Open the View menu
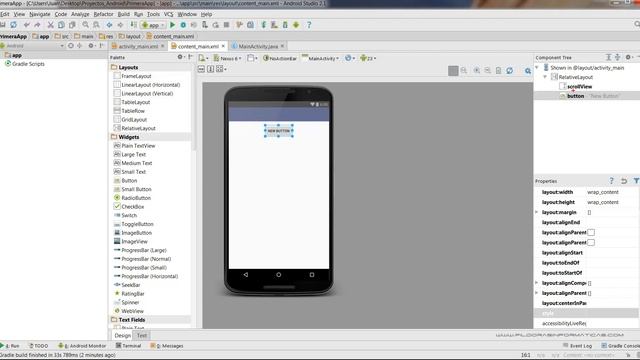This screenshot has width=640, height=360. pyautogui.click(x=19, y=14)
